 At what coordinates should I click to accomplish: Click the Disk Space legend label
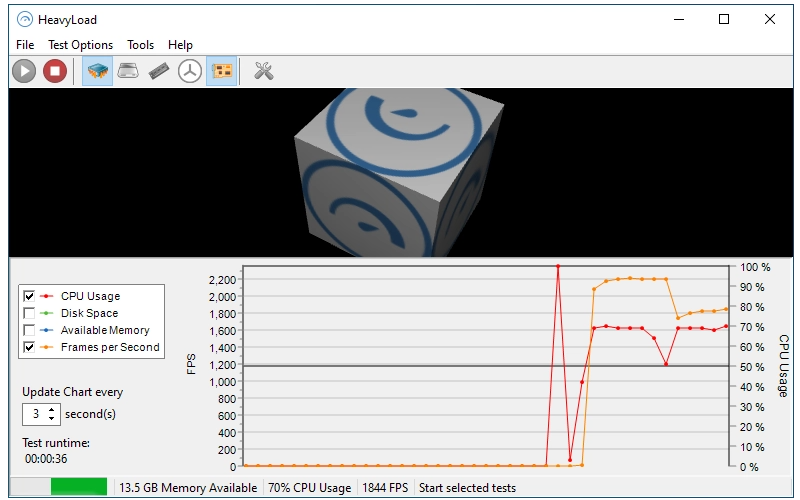(x=89, y=313)
